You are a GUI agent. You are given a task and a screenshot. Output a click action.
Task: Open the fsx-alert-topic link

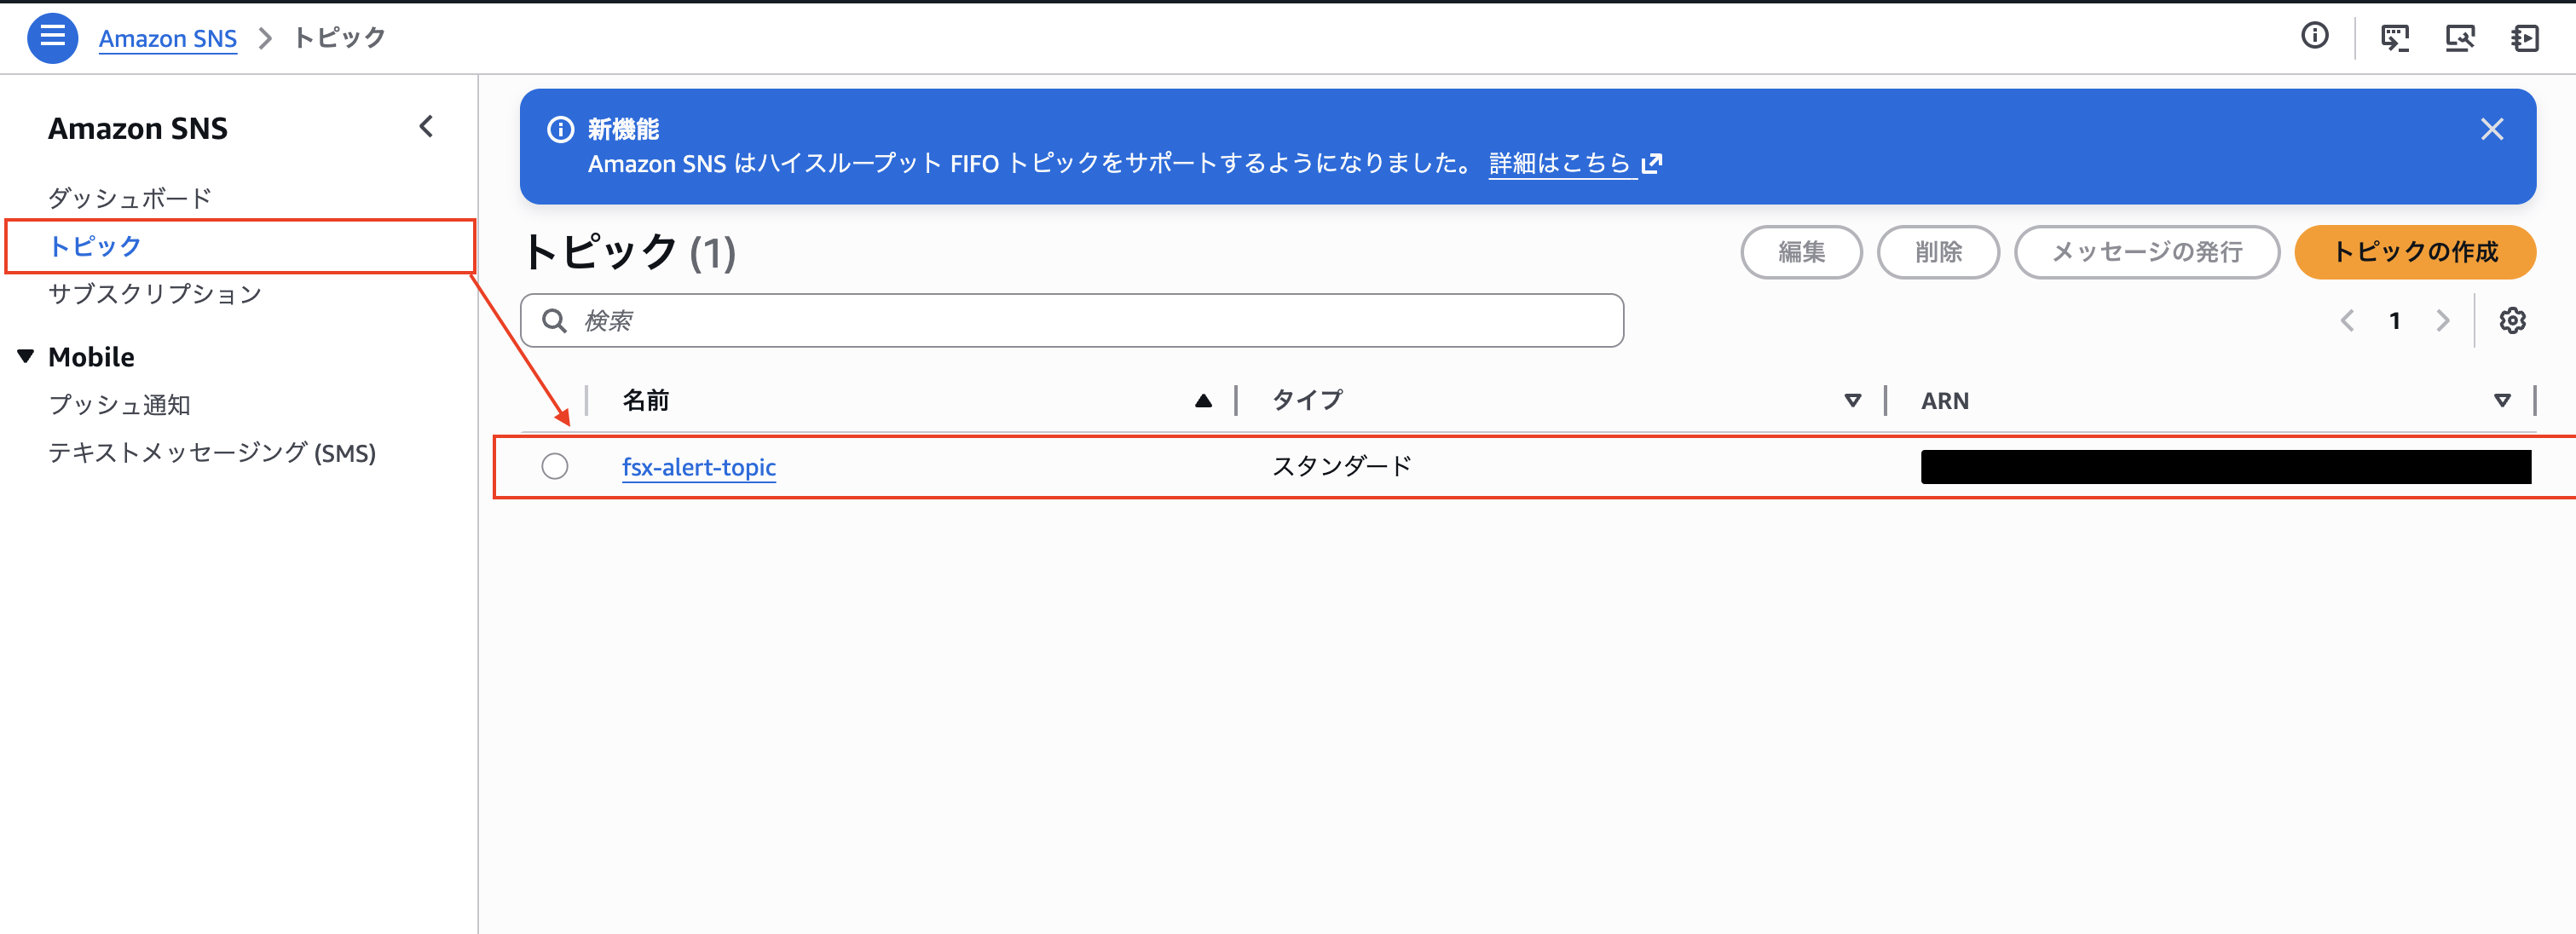click(x=698, y=467)
